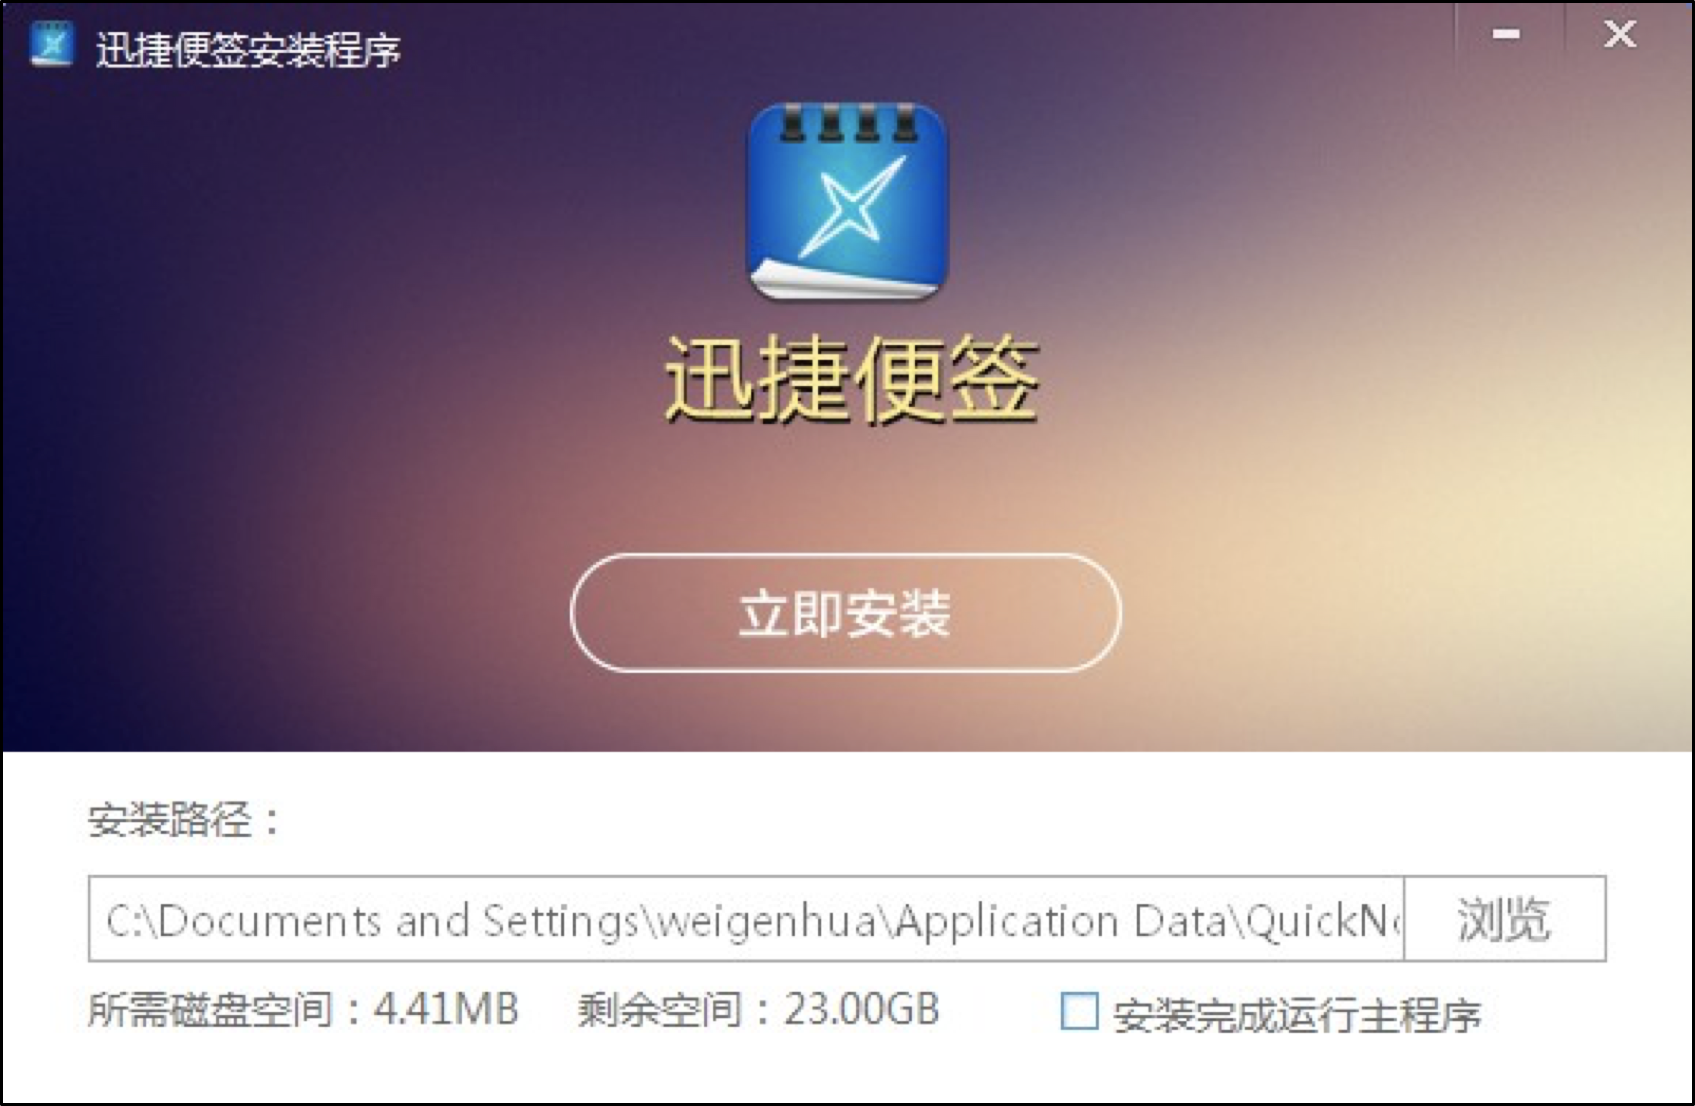Click the spiral binding rings atop the logo
The image size is (1695, 1106).
(x=849, y=123)
